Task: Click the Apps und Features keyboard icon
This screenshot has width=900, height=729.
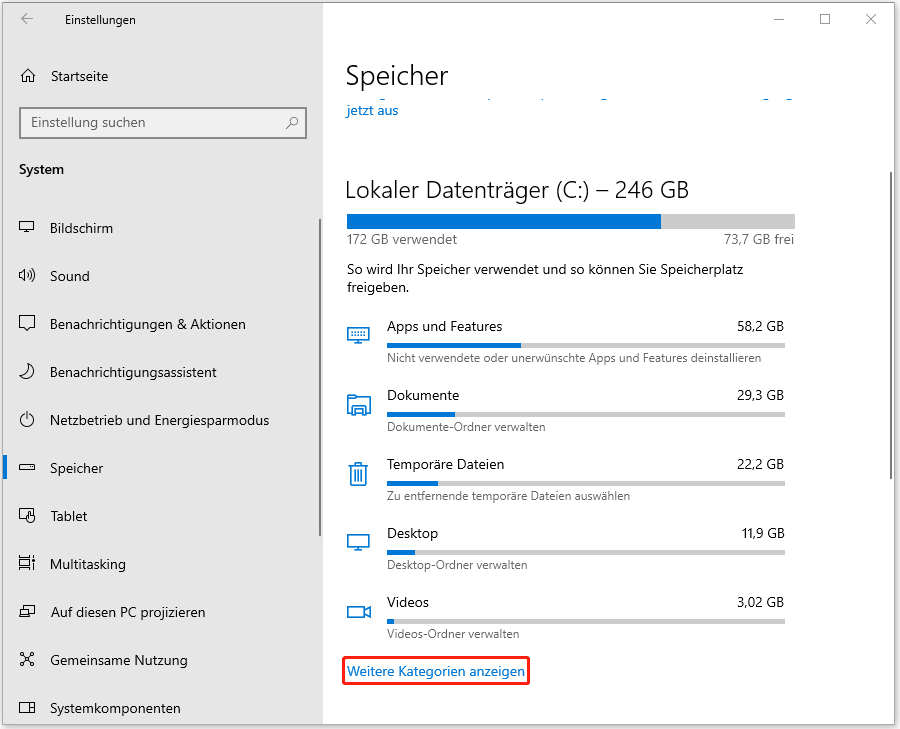Action: (x=358, y=335)
